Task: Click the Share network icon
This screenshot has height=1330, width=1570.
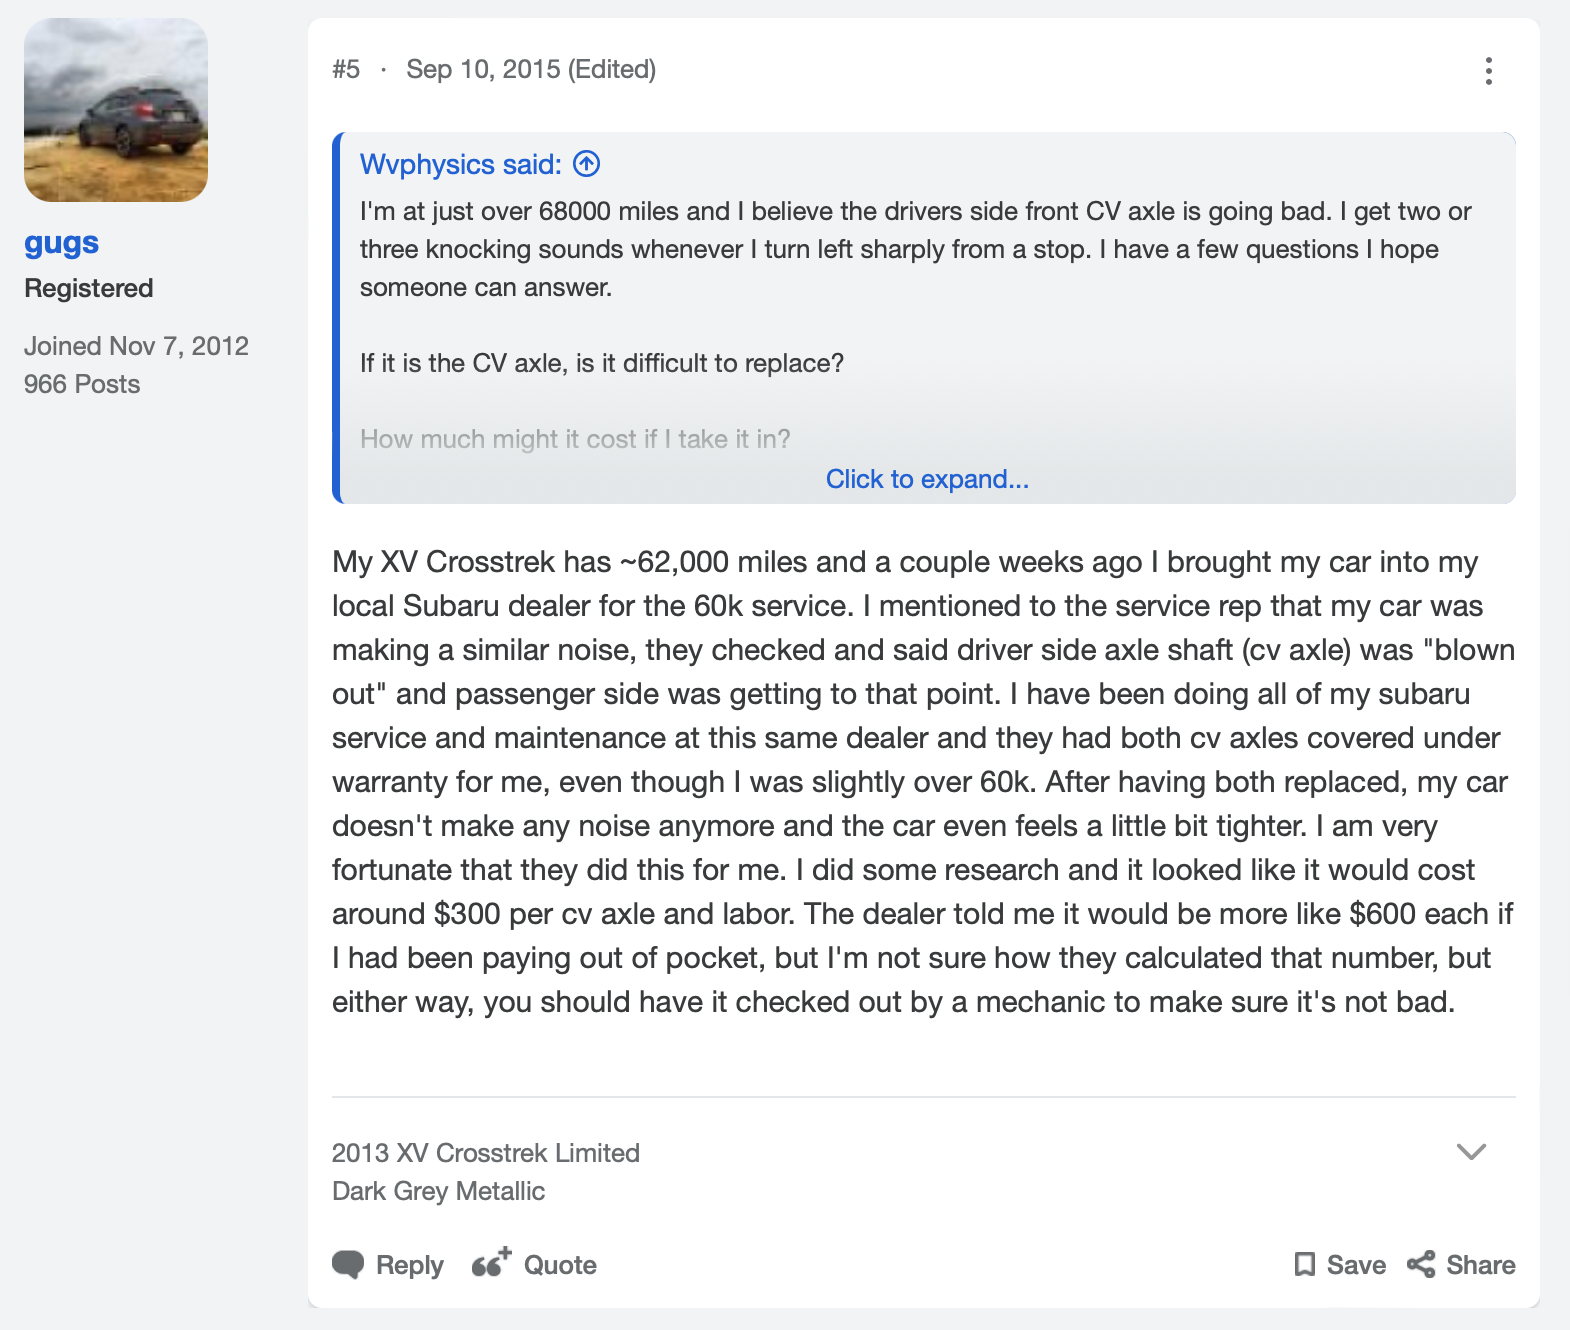Action: [1421, 1265]
